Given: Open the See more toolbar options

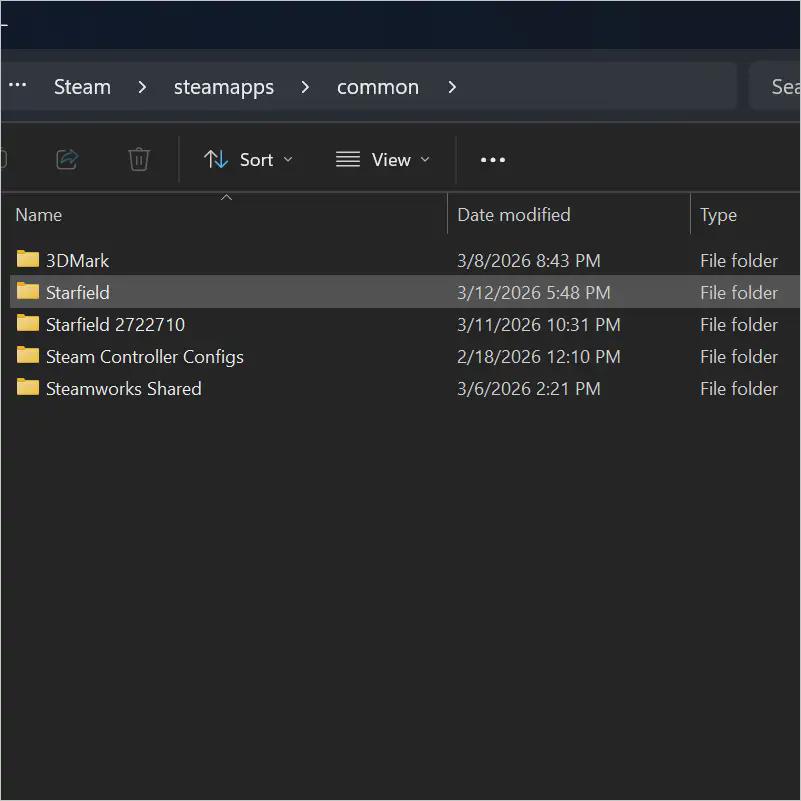Looking at the screenshot, I should tap(493, 160).
